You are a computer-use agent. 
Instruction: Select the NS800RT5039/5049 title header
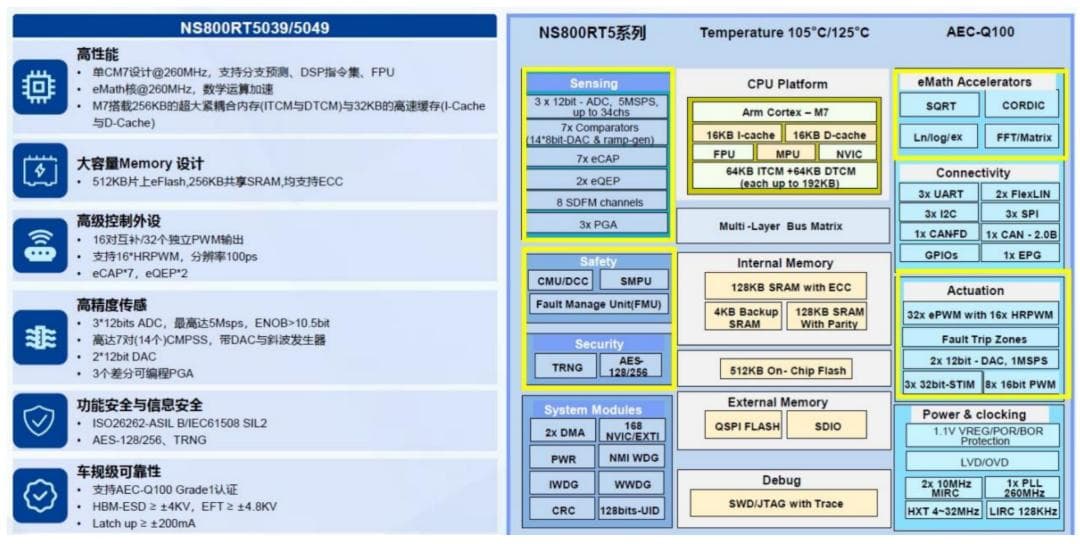(x=254, y=27)
